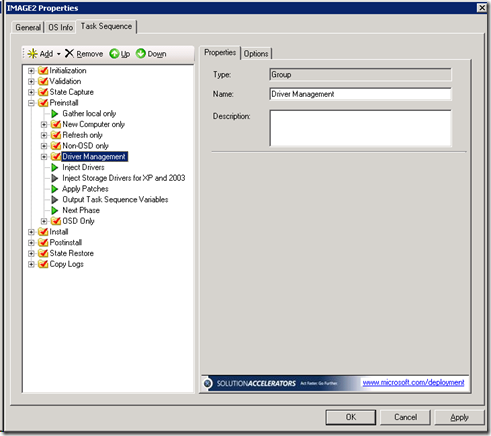Click gray arrow beside Inject Storage Drivers
This screenshot has height=436, width=491.
pos(55,178)
